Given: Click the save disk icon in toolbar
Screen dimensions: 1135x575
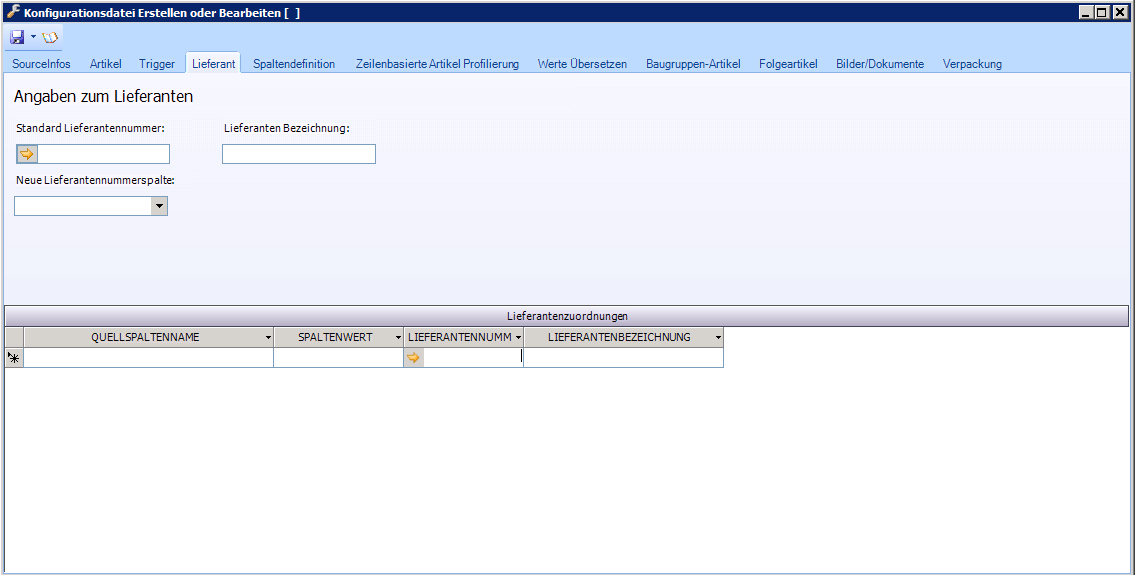Looking at the screenshot, I should [x=17, y=37].
